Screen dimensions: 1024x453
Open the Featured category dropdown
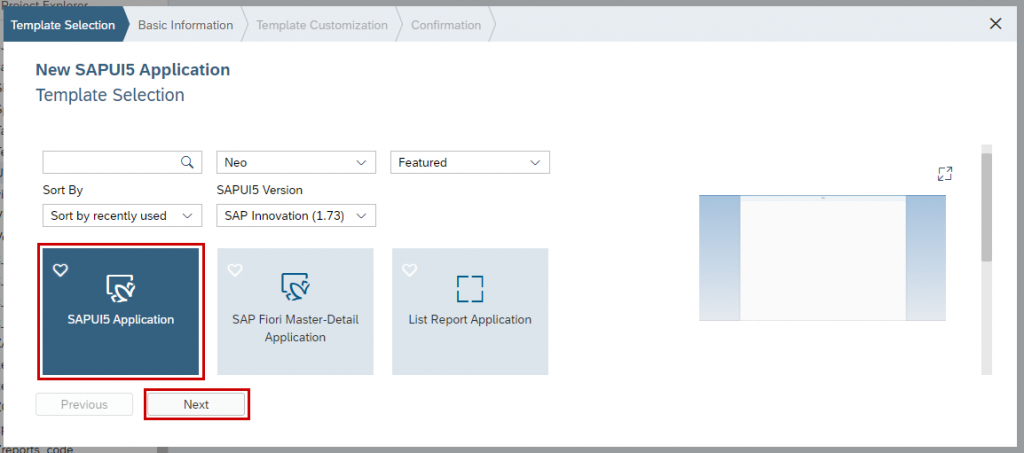[470, 163]
